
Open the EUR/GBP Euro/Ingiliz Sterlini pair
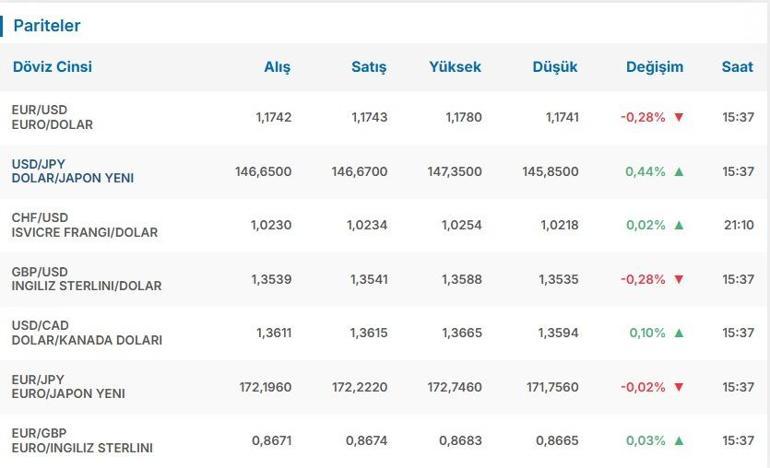[82, 440]
